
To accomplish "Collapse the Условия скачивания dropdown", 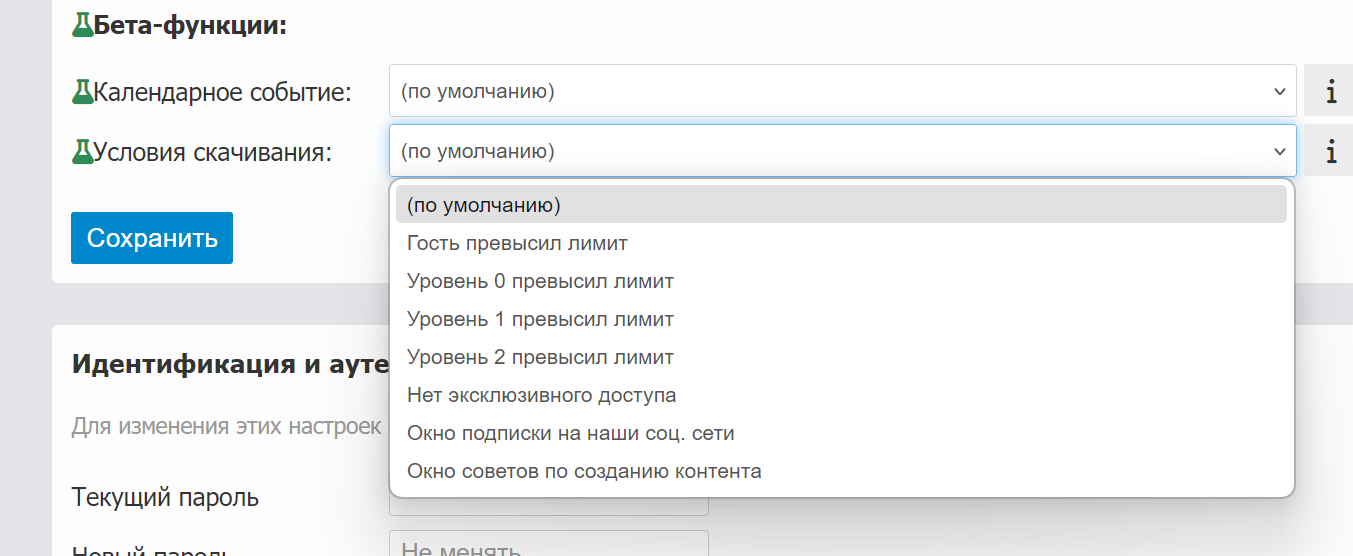I will click(x=842, y=151).
